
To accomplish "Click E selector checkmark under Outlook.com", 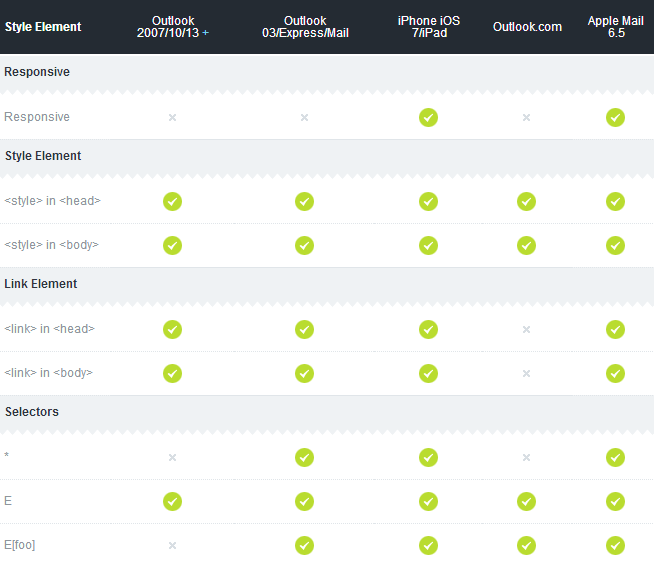I will pos(526,501).
